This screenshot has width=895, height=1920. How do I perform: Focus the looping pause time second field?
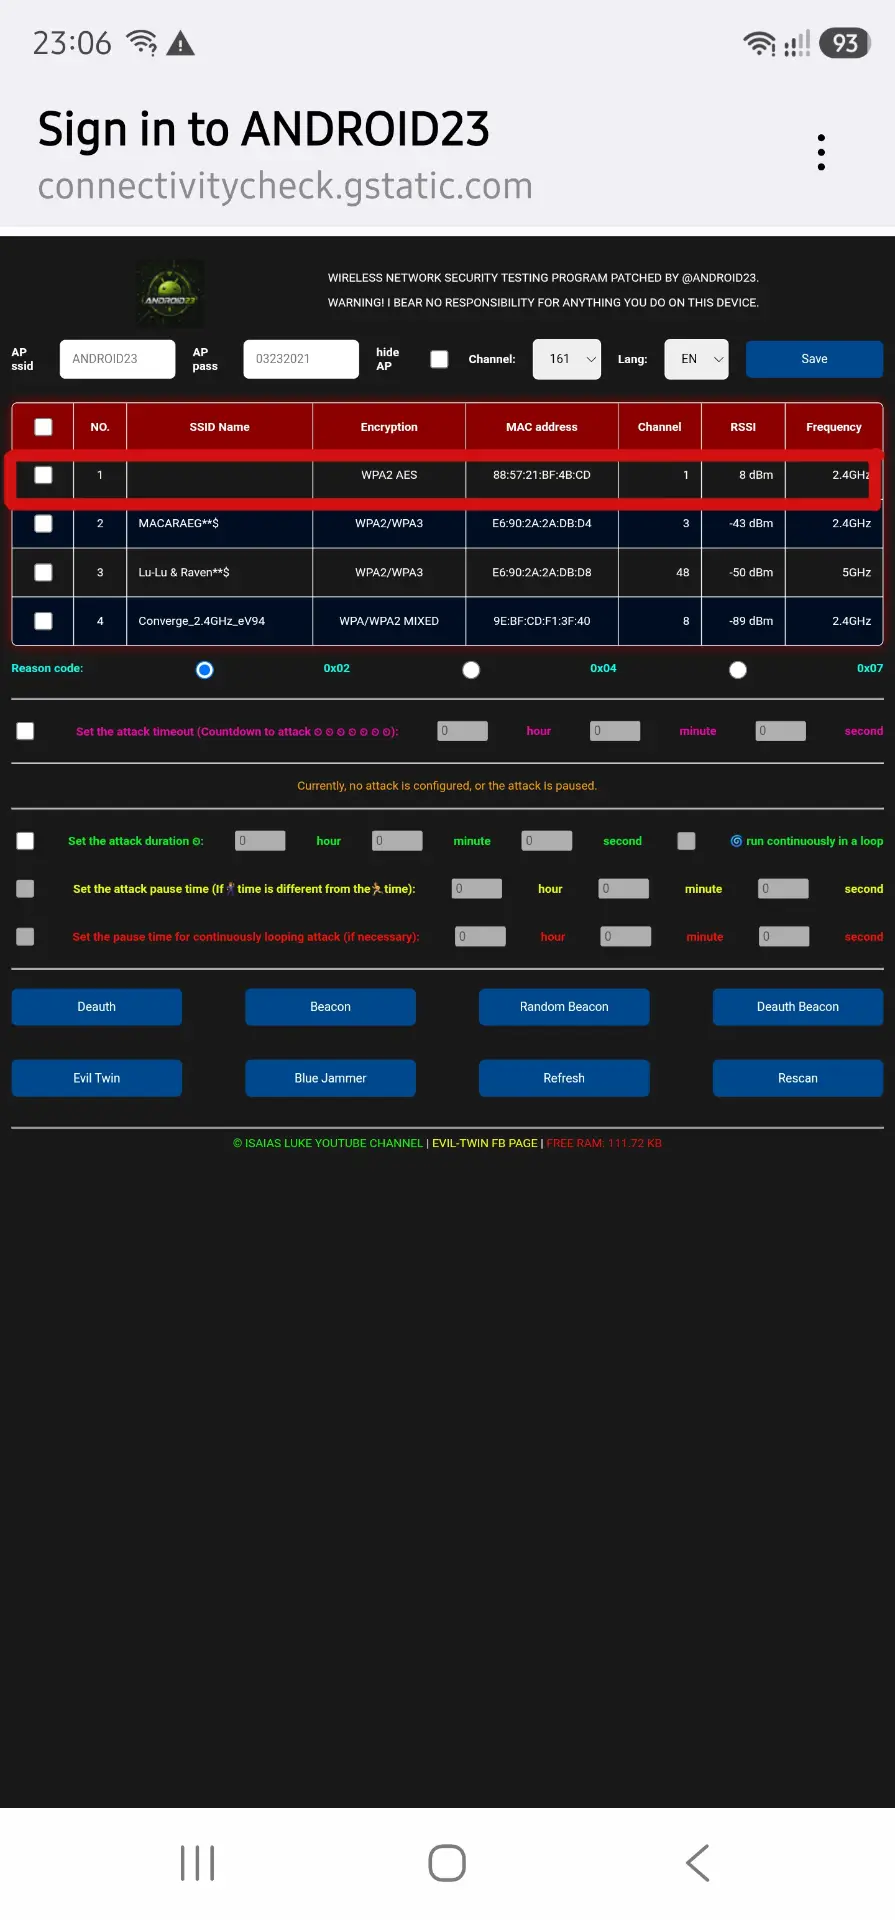coord(784,937)
